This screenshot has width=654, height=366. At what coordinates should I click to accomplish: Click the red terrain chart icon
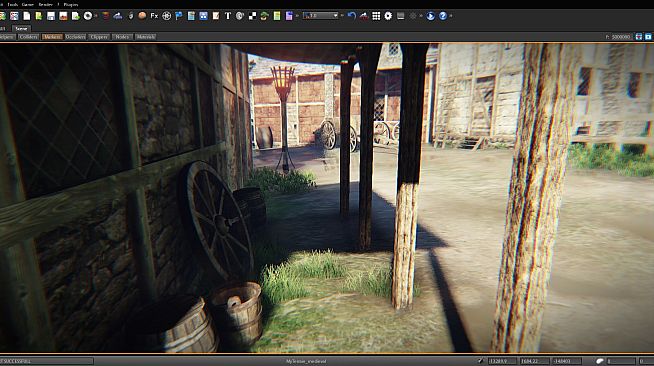[364, 16]
